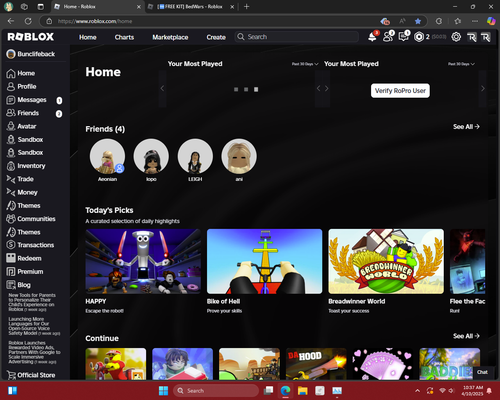
Task: Open the BADDIE game in Continue
Action: point(450,364)
